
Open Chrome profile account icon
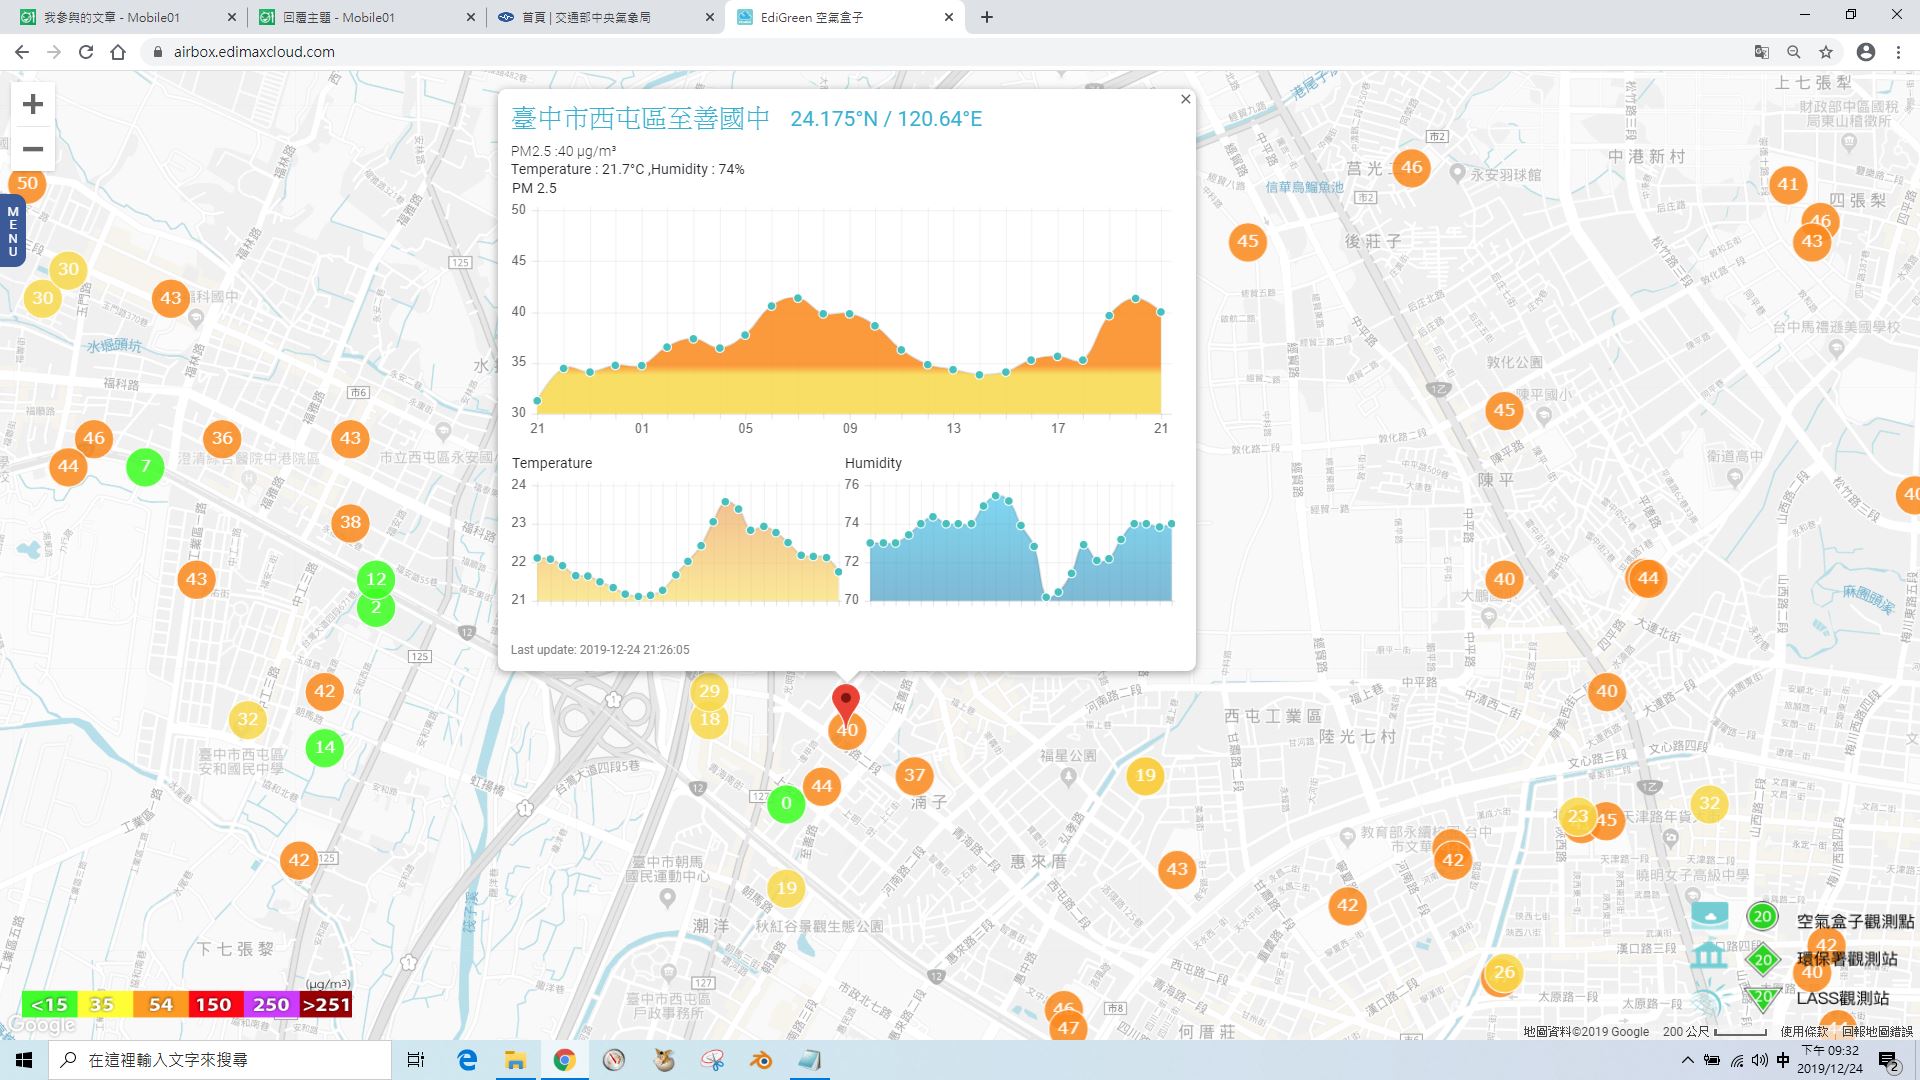coord(1866,52)
